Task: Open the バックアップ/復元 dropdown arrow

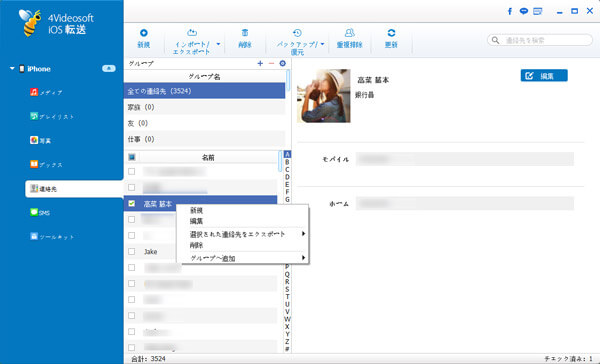Action: [322, 44]
